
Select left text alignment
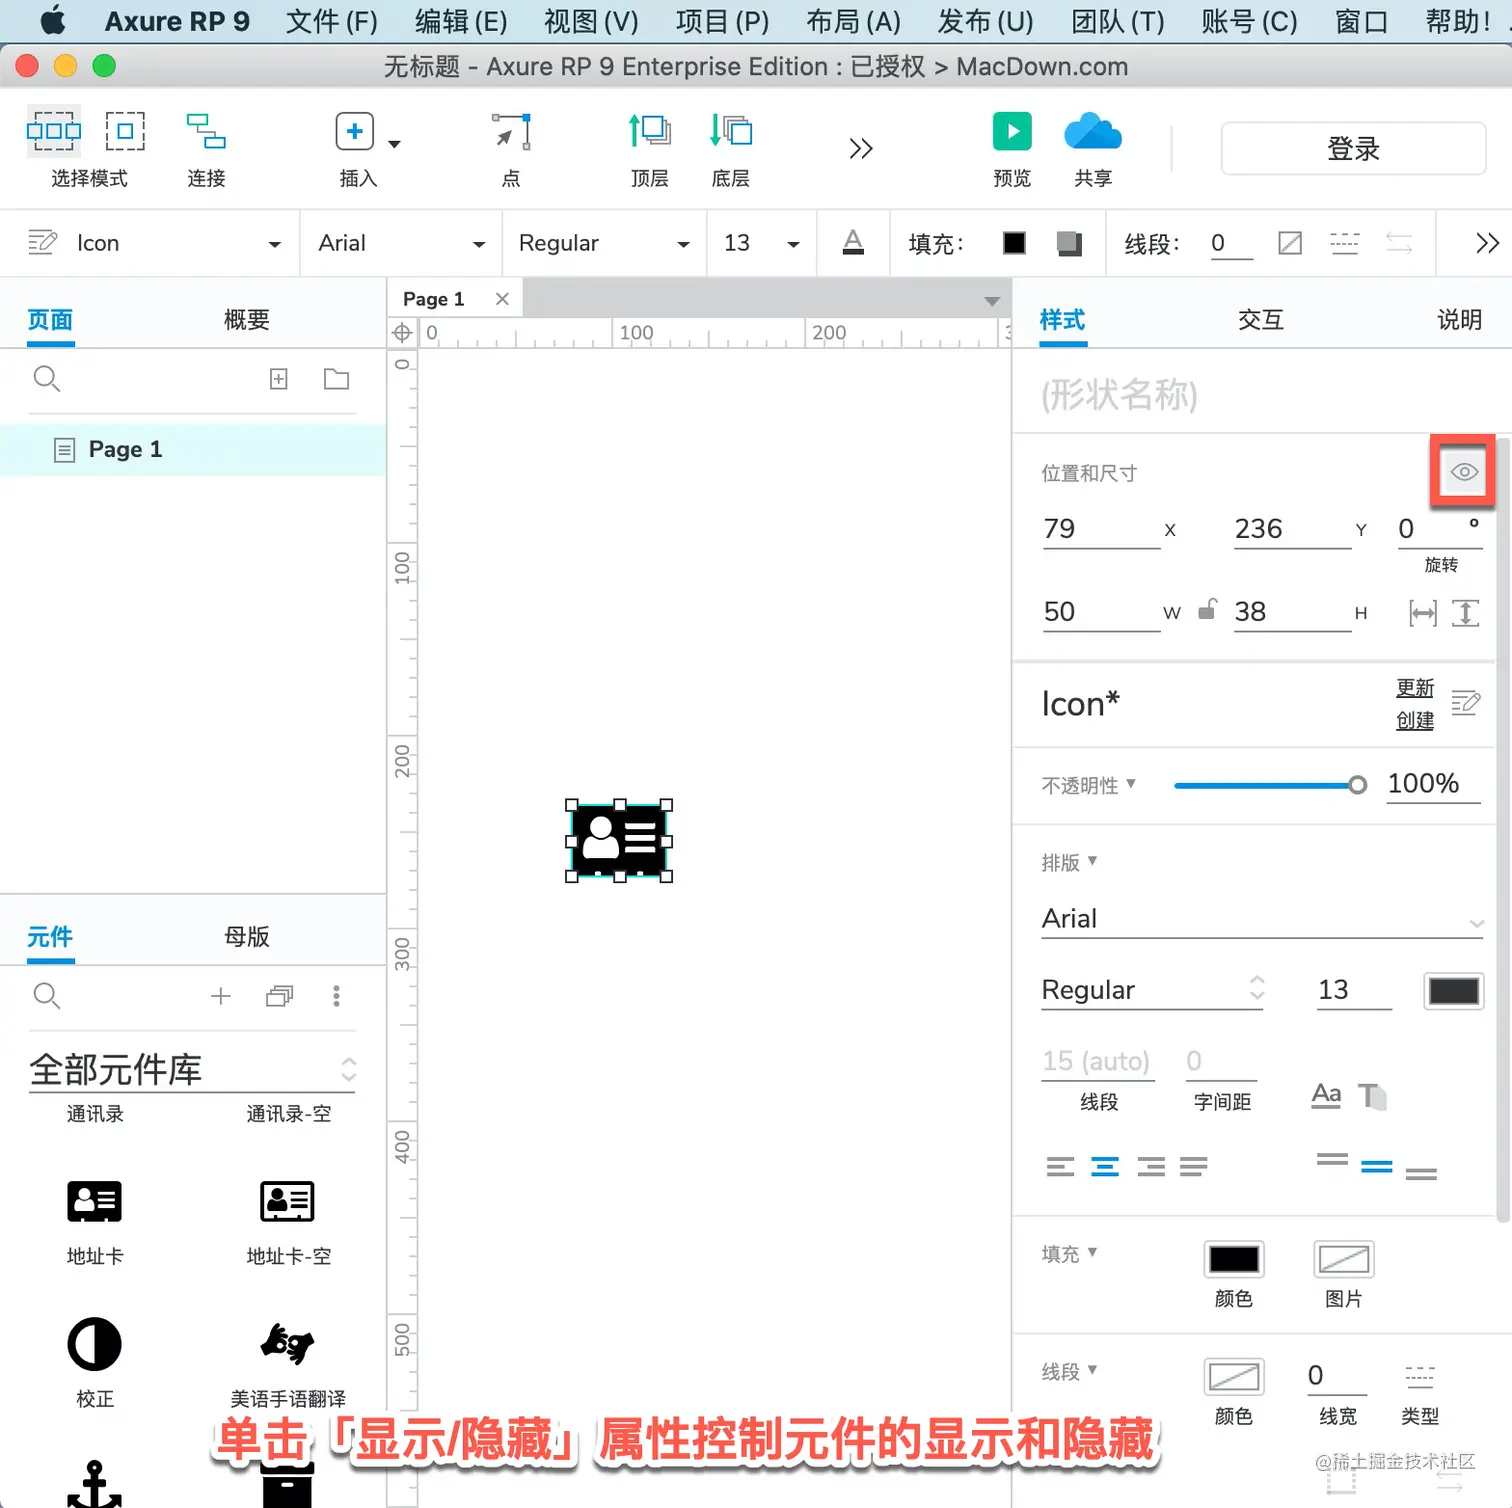pyautogui.click(x=1060, y=1166)
